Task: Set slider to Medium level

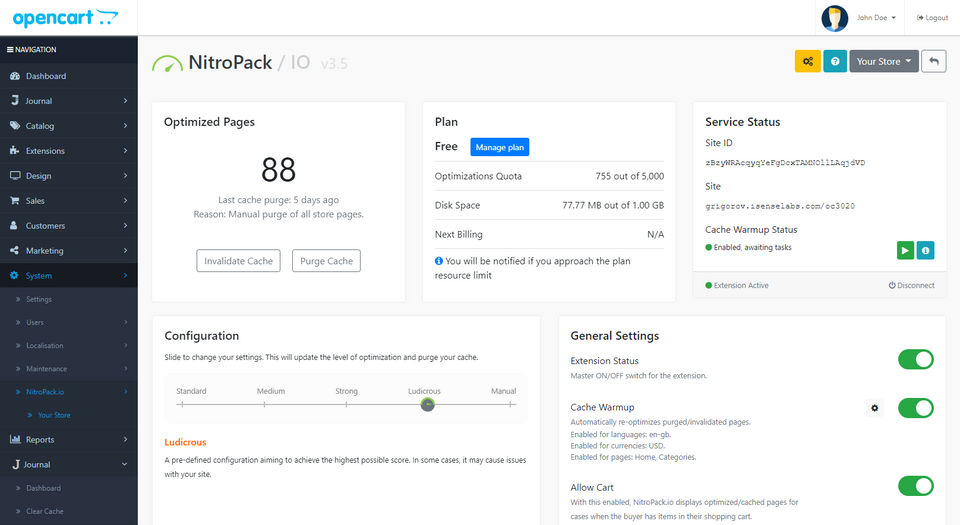Action: click(x=264, y=404)
